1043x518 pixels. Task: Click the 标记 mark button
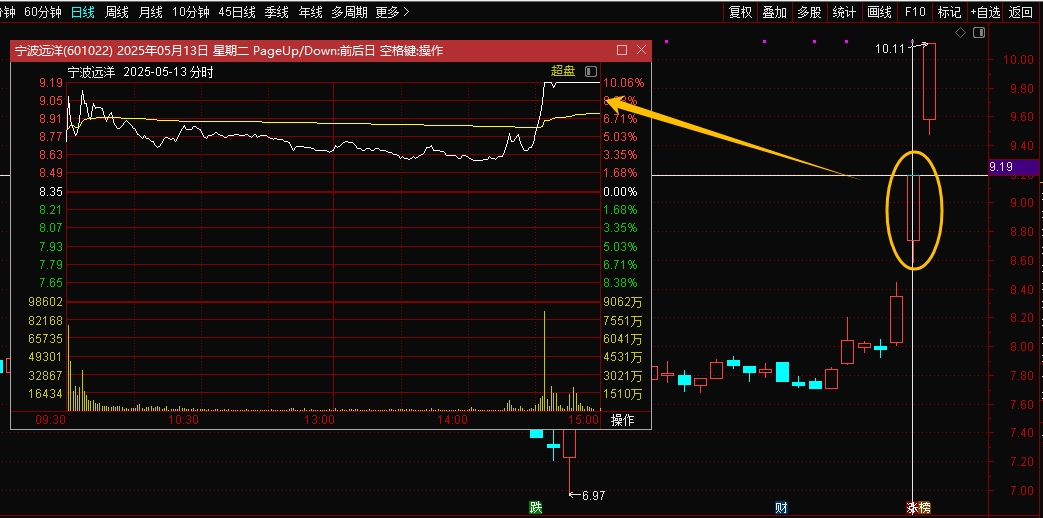tap(949, 11)
